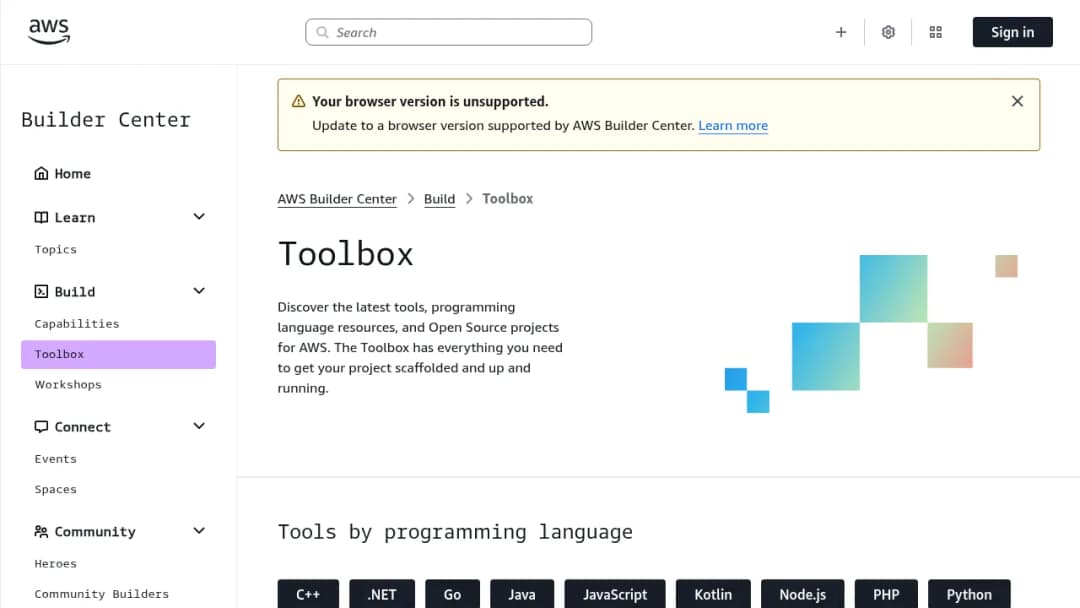Choose the Python language button
Screen dimensions: 1080x608
[x=969, y=594]
